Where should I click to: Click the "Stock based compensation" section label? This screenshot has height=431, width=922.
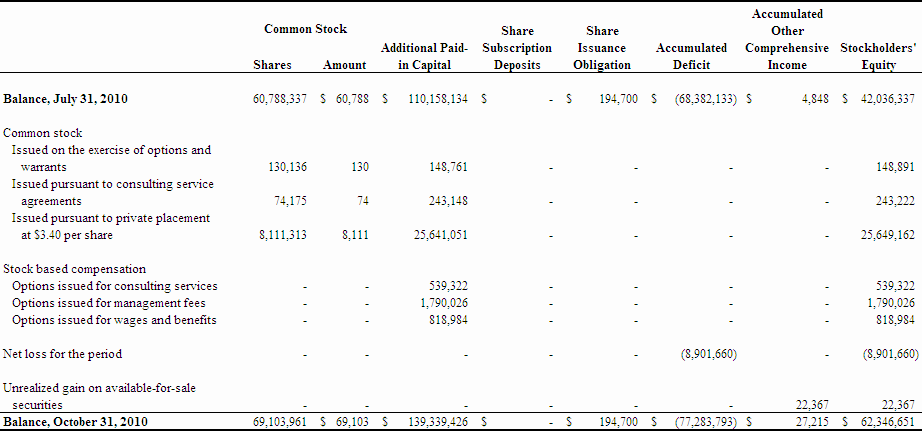[75, 269]
